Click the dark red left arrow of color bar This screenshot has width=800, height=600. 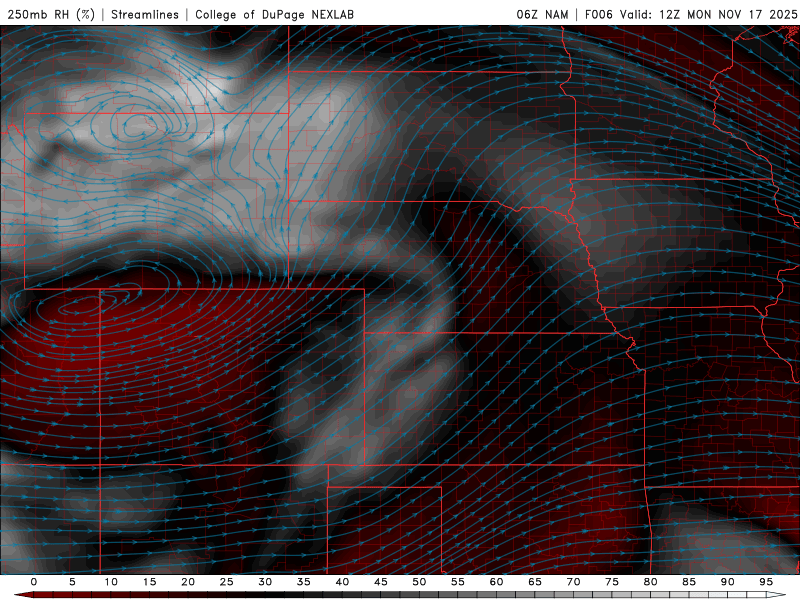tap(23, 595)
